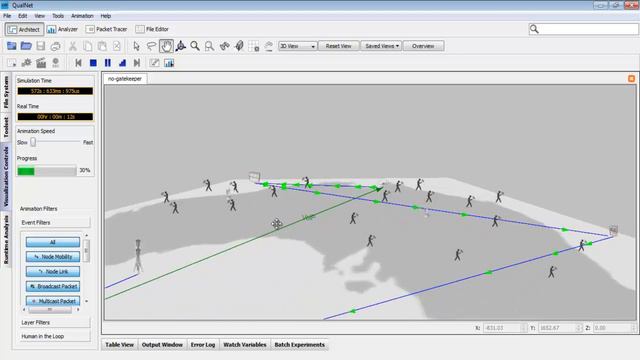This screenshot has width=640, height=360.
Task: Open the File System side tab
Action: [6, 93]
